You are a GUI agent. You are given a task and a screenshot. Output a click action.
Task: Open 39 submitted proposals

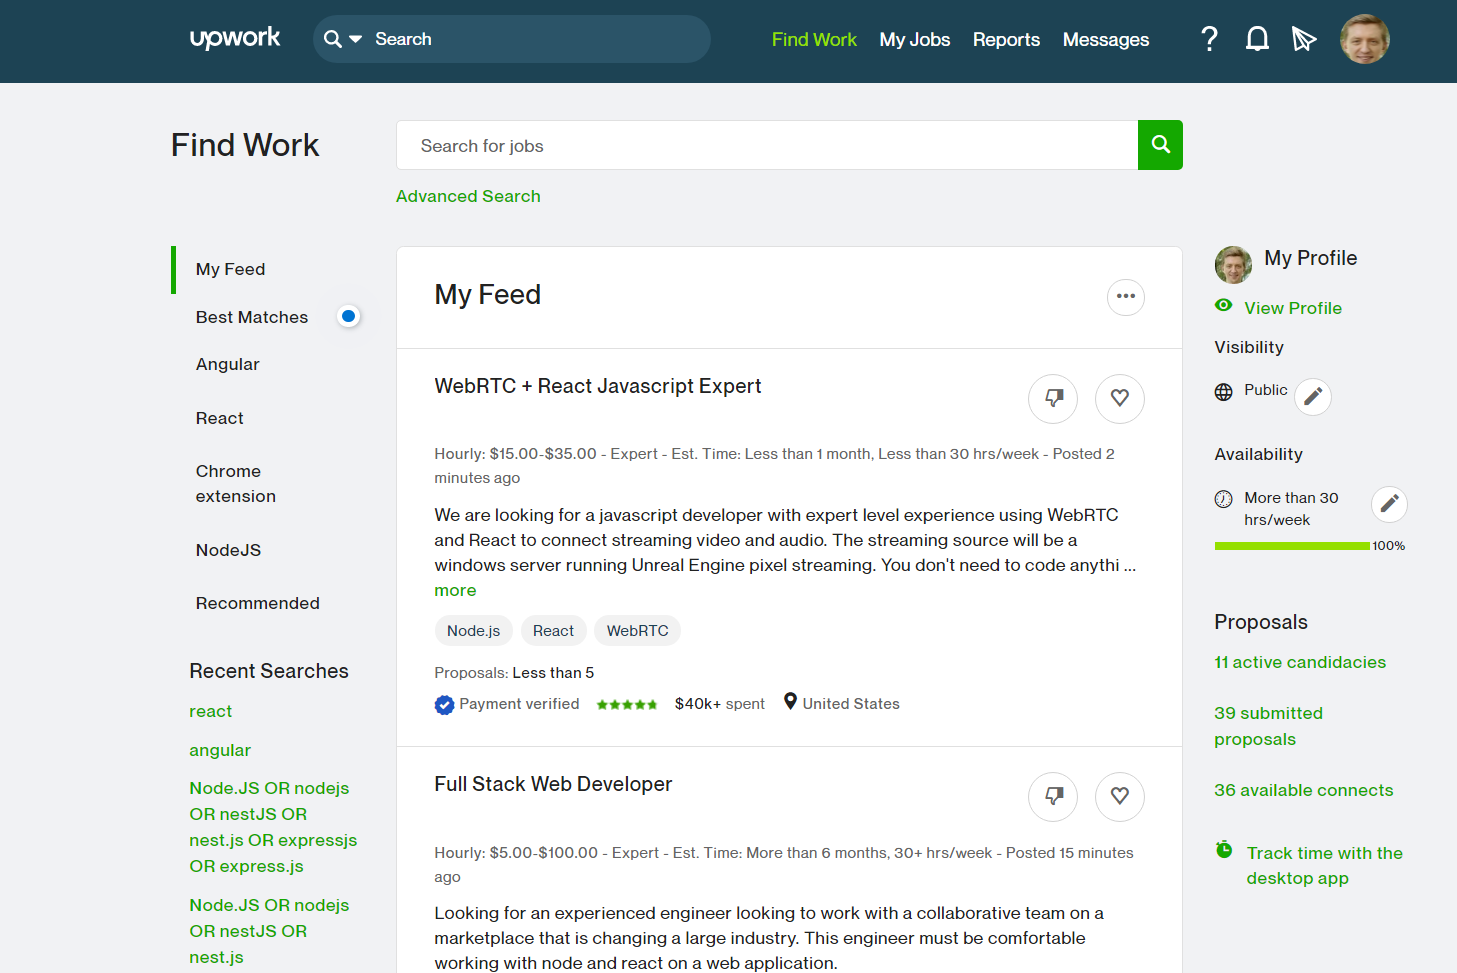pyautogui.click(x=1269, y=726)
